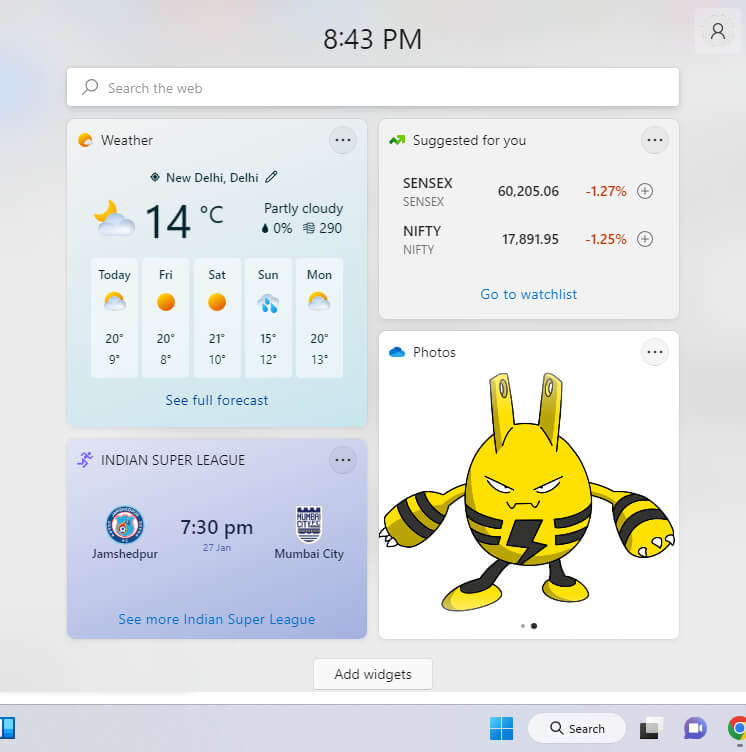Click the Suggested for you stocks icon
The height and width of the screenshot is (752, 746).
pos(397,140)
